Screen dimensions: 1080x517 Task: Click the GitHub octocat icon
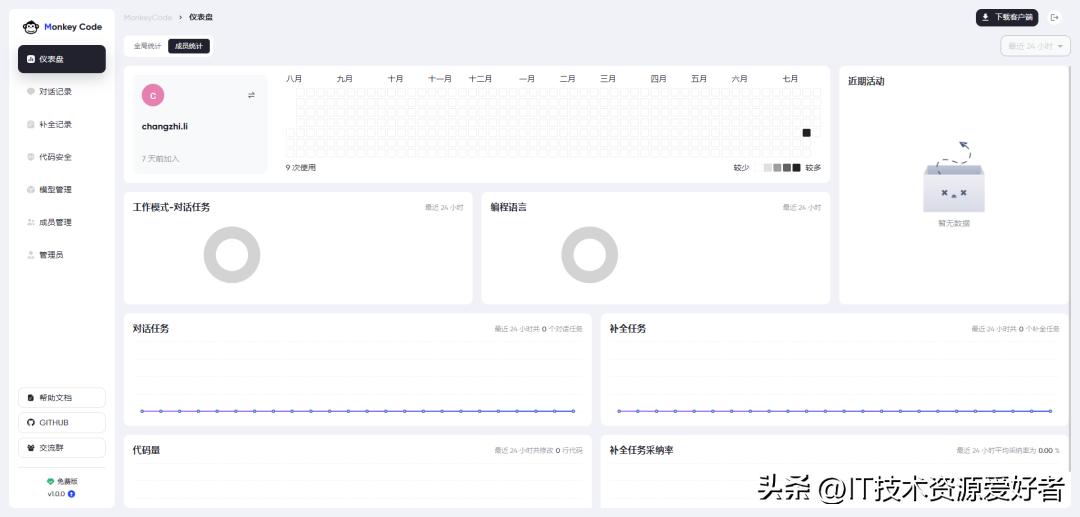tap(30, 423)
